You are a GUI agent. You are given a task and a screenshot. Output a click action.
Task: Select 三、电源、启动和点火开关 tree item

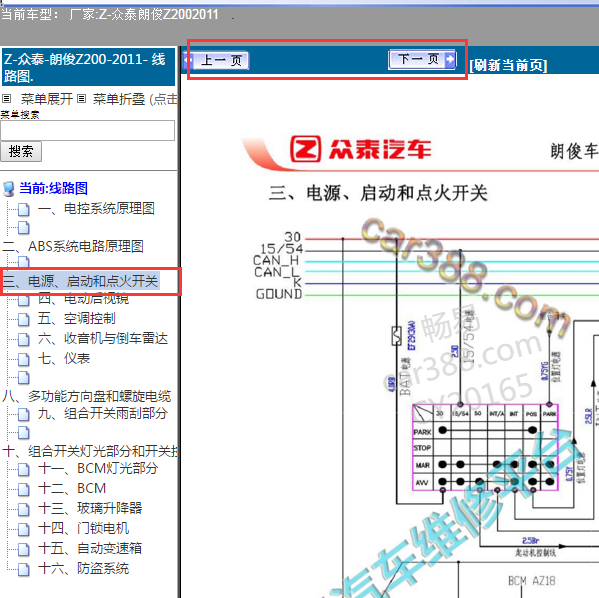coord(81,281)
